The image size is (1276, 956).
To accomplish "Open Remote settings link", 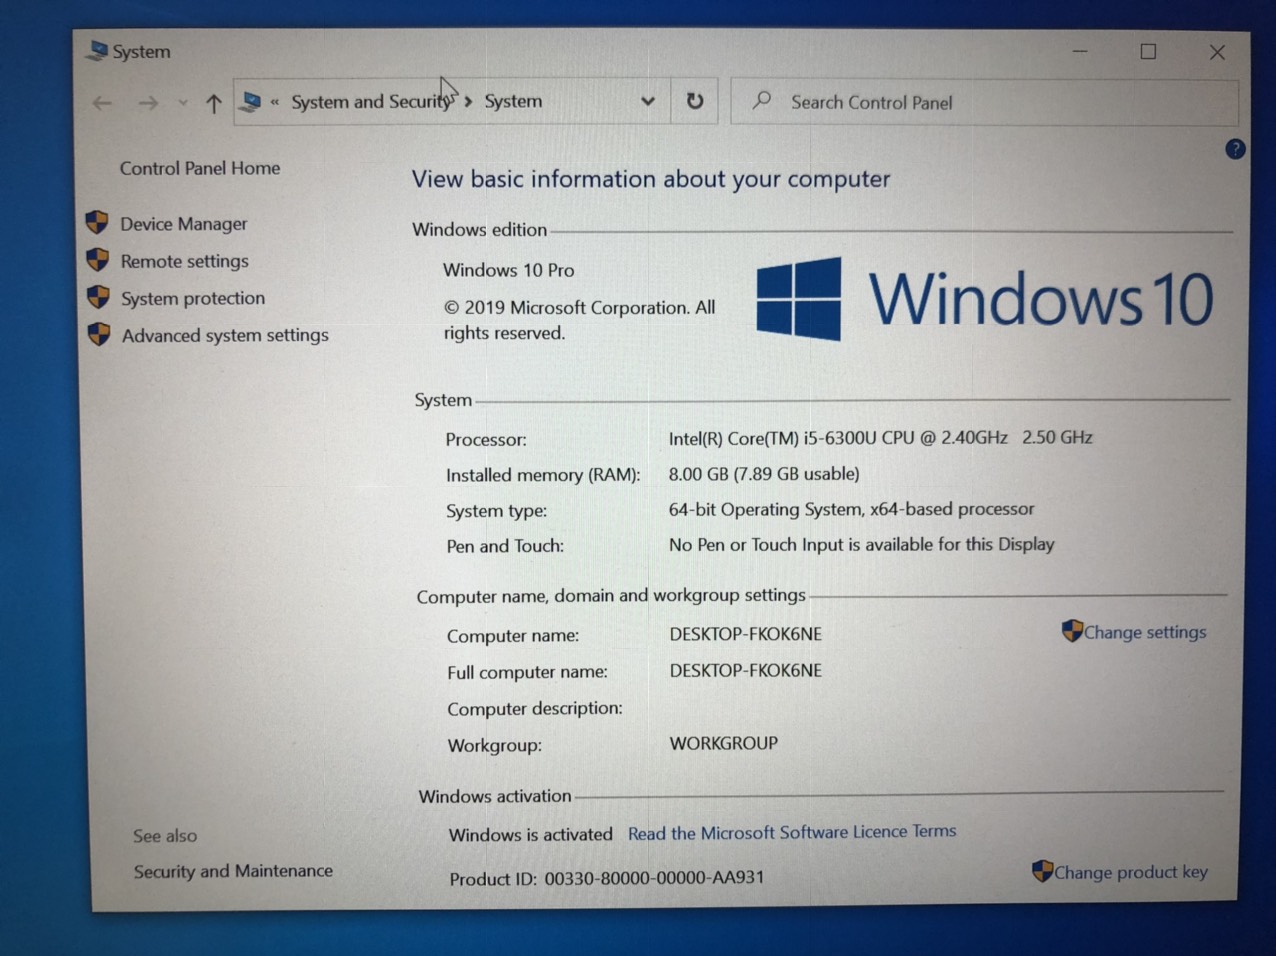I will pyautogui.click(x=184, y=261).
